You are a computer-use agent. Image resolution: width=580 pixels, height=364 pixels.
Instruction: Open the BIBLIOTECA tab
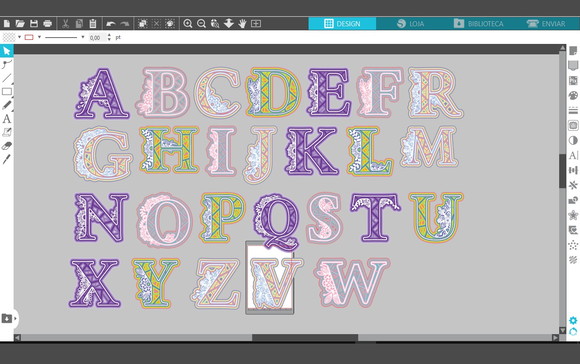[478, 24]
